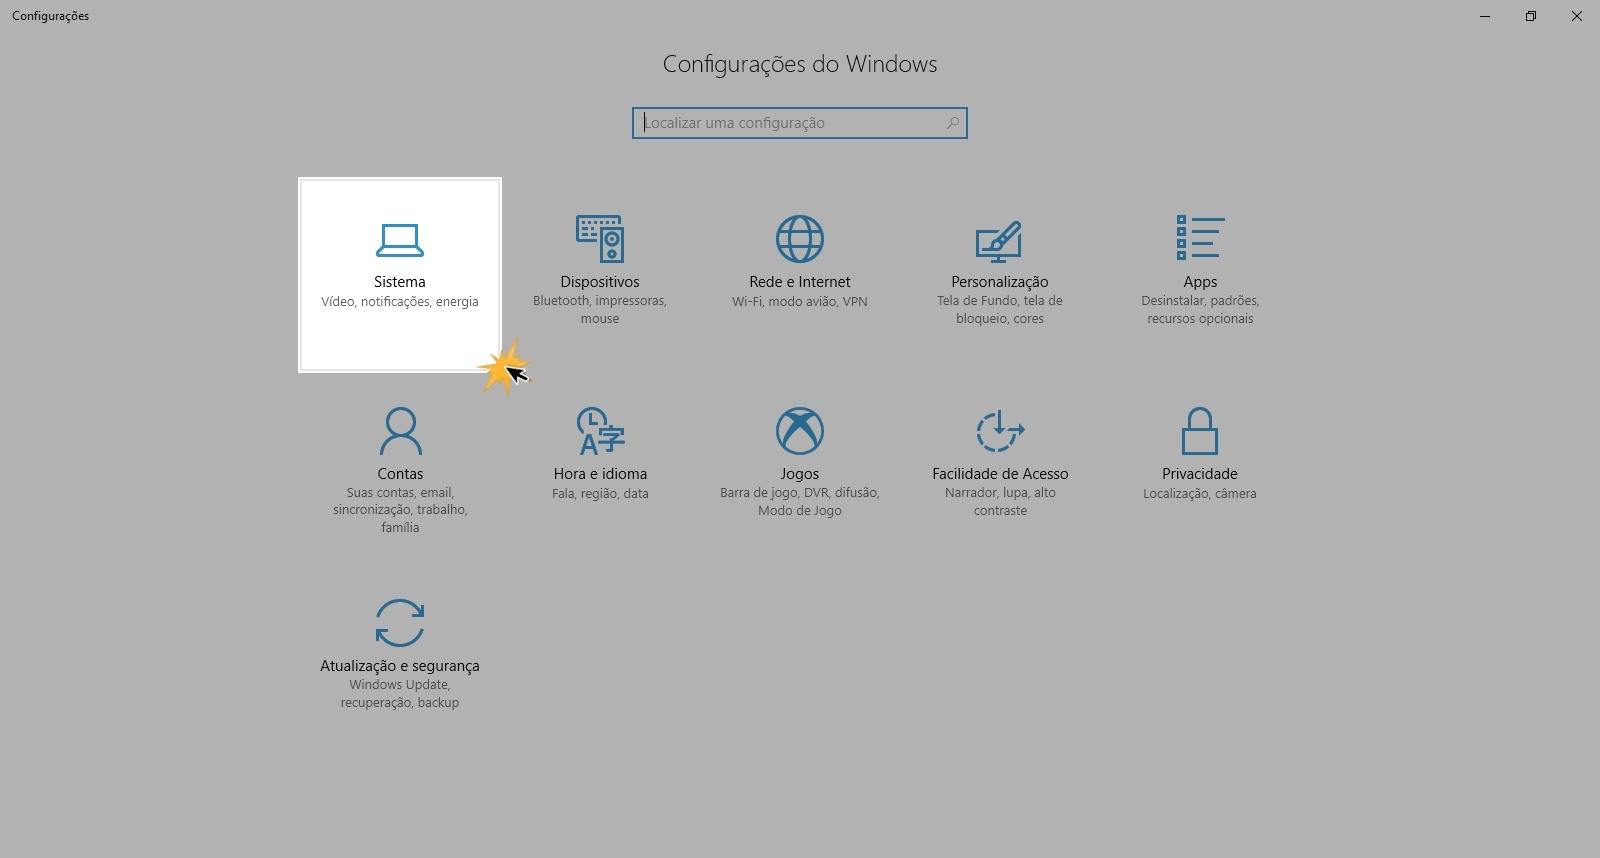The height and width of the screenshot is (858, 1600).
Task: Click the search magnifier icon
Action: point(953,123)
